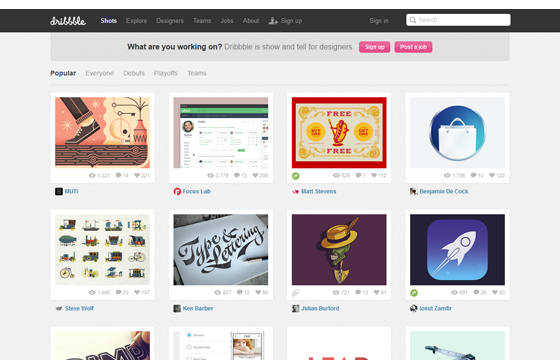Image resolution: width=560 pixels, height=360 pixels.
Task: Open Julian Burford profile link
Action: (x=320, y=308)
